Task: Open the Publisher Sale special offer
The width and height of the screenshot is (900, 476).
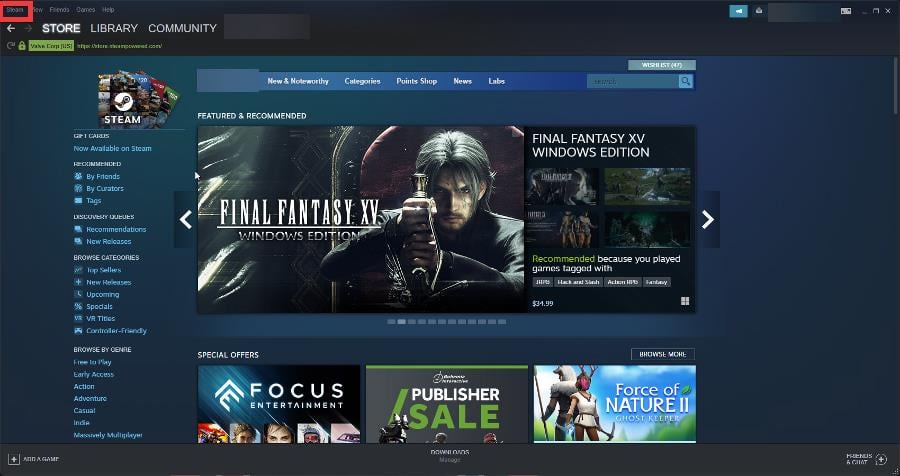Action: 447,404
